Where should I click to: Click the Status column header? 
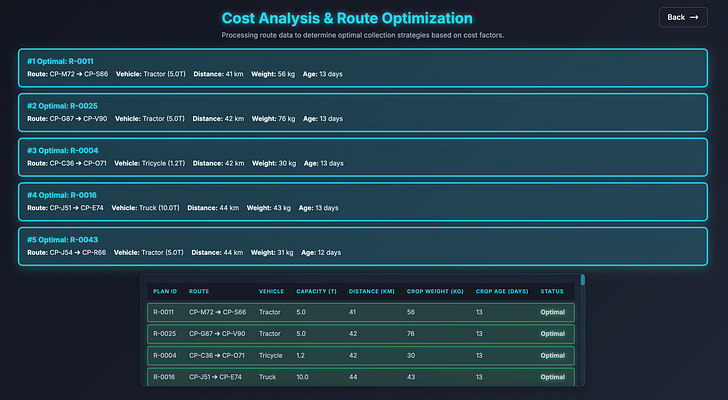point(552,291)
